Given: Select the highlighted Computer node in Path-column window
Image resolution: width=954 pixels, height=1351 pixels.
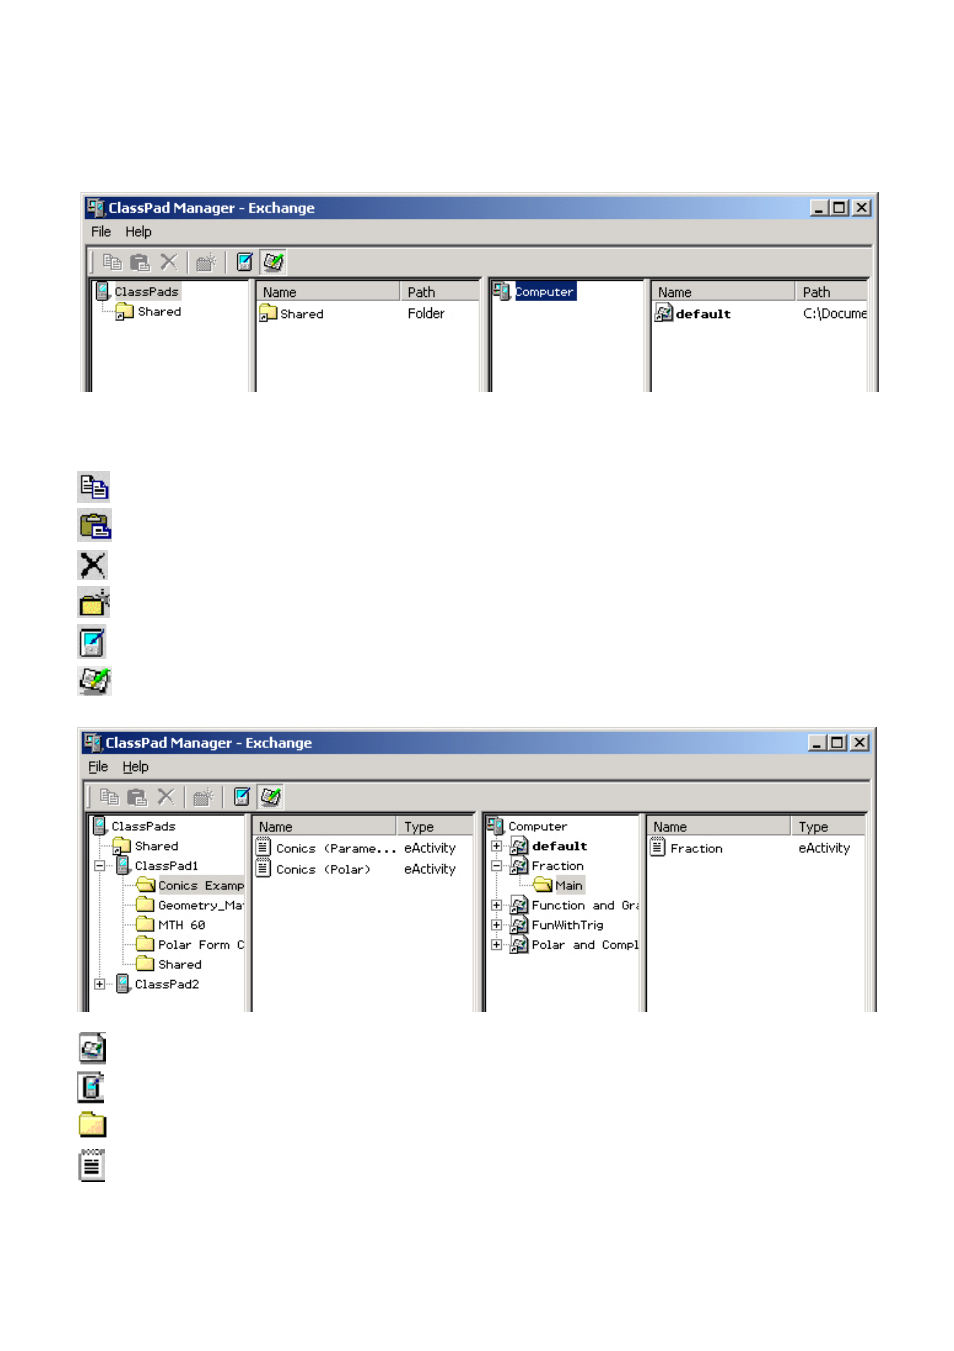Looking at the screenshot, I should point(545,292).
